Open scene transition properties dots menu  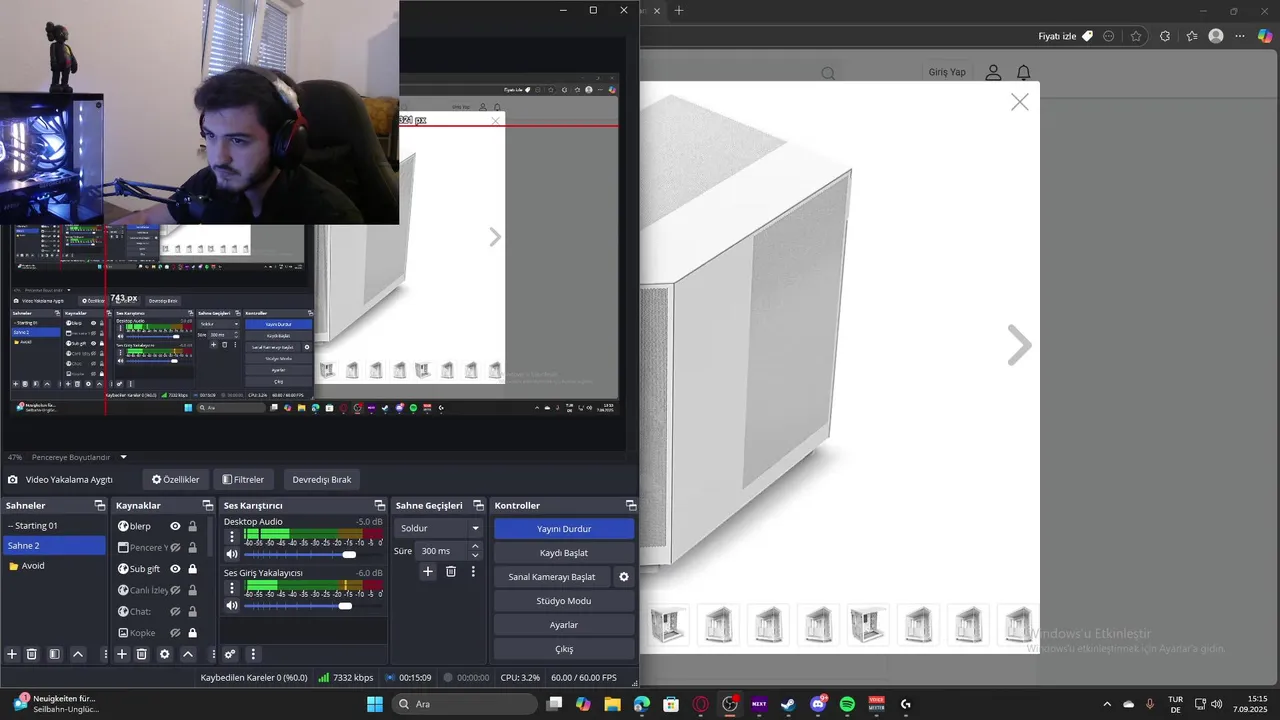[x=473, y=572]
